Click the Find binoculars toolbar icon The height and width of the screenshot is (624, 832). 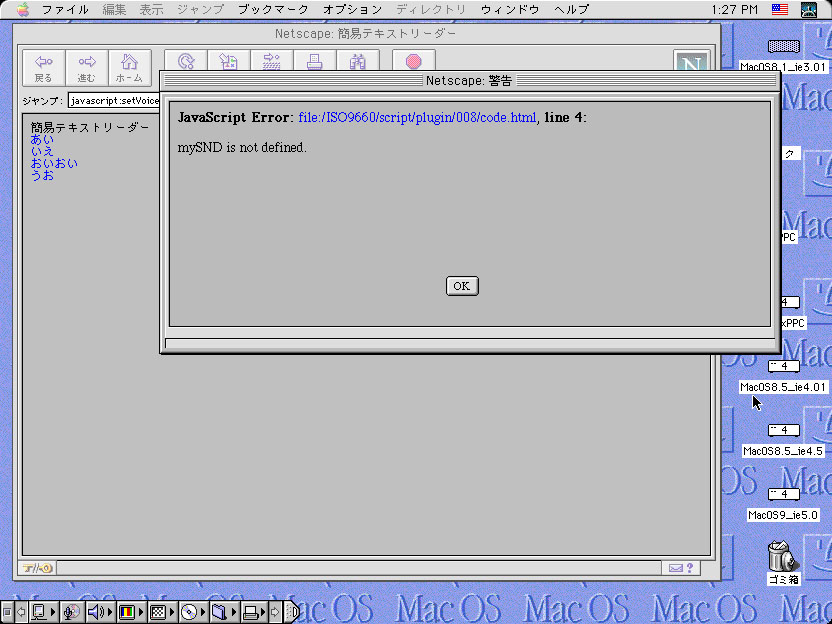point(357,62)
